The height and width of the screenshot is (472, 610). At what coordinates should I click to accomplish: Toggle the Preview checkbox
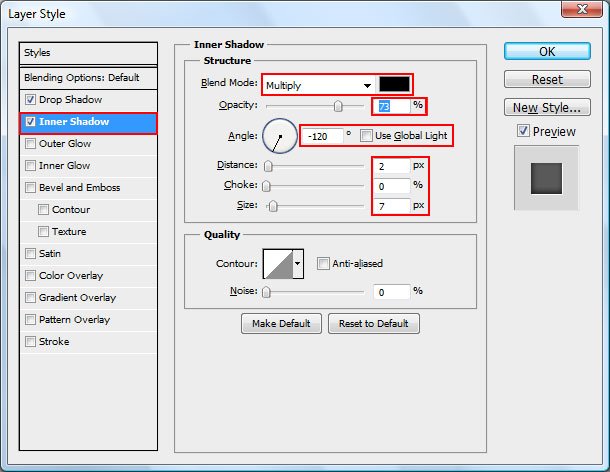(523, 131)
